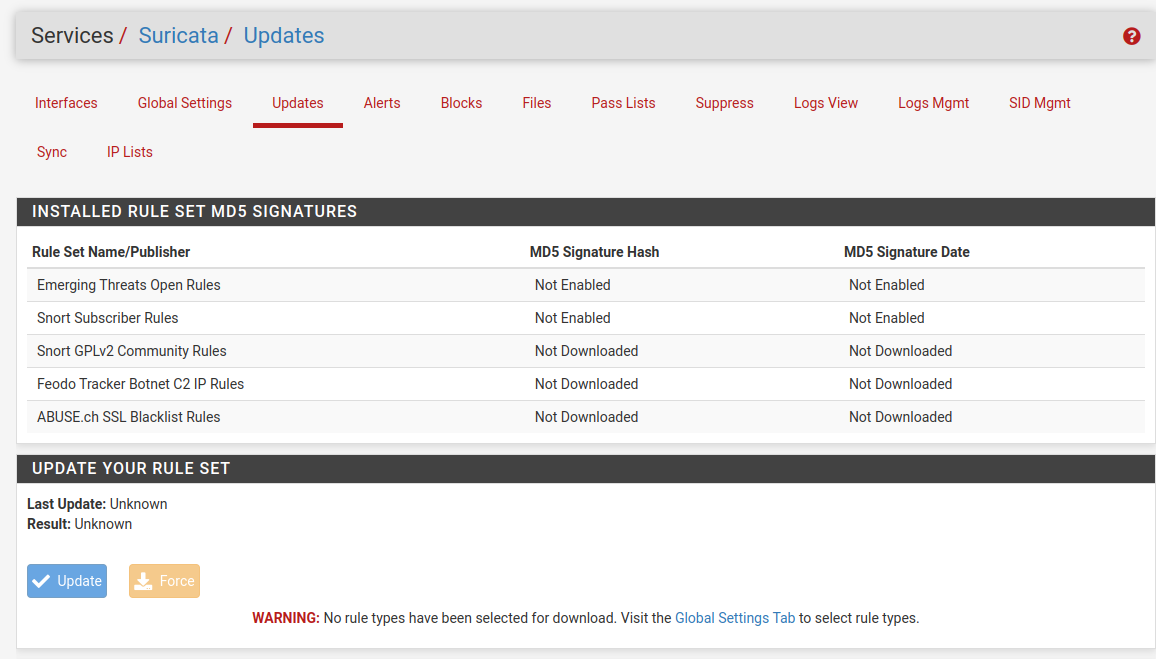1156x659 pixels.
Task: Select the Emerging Threats Open Rules row
Action: pyautogui.click(x=129, y=285)
